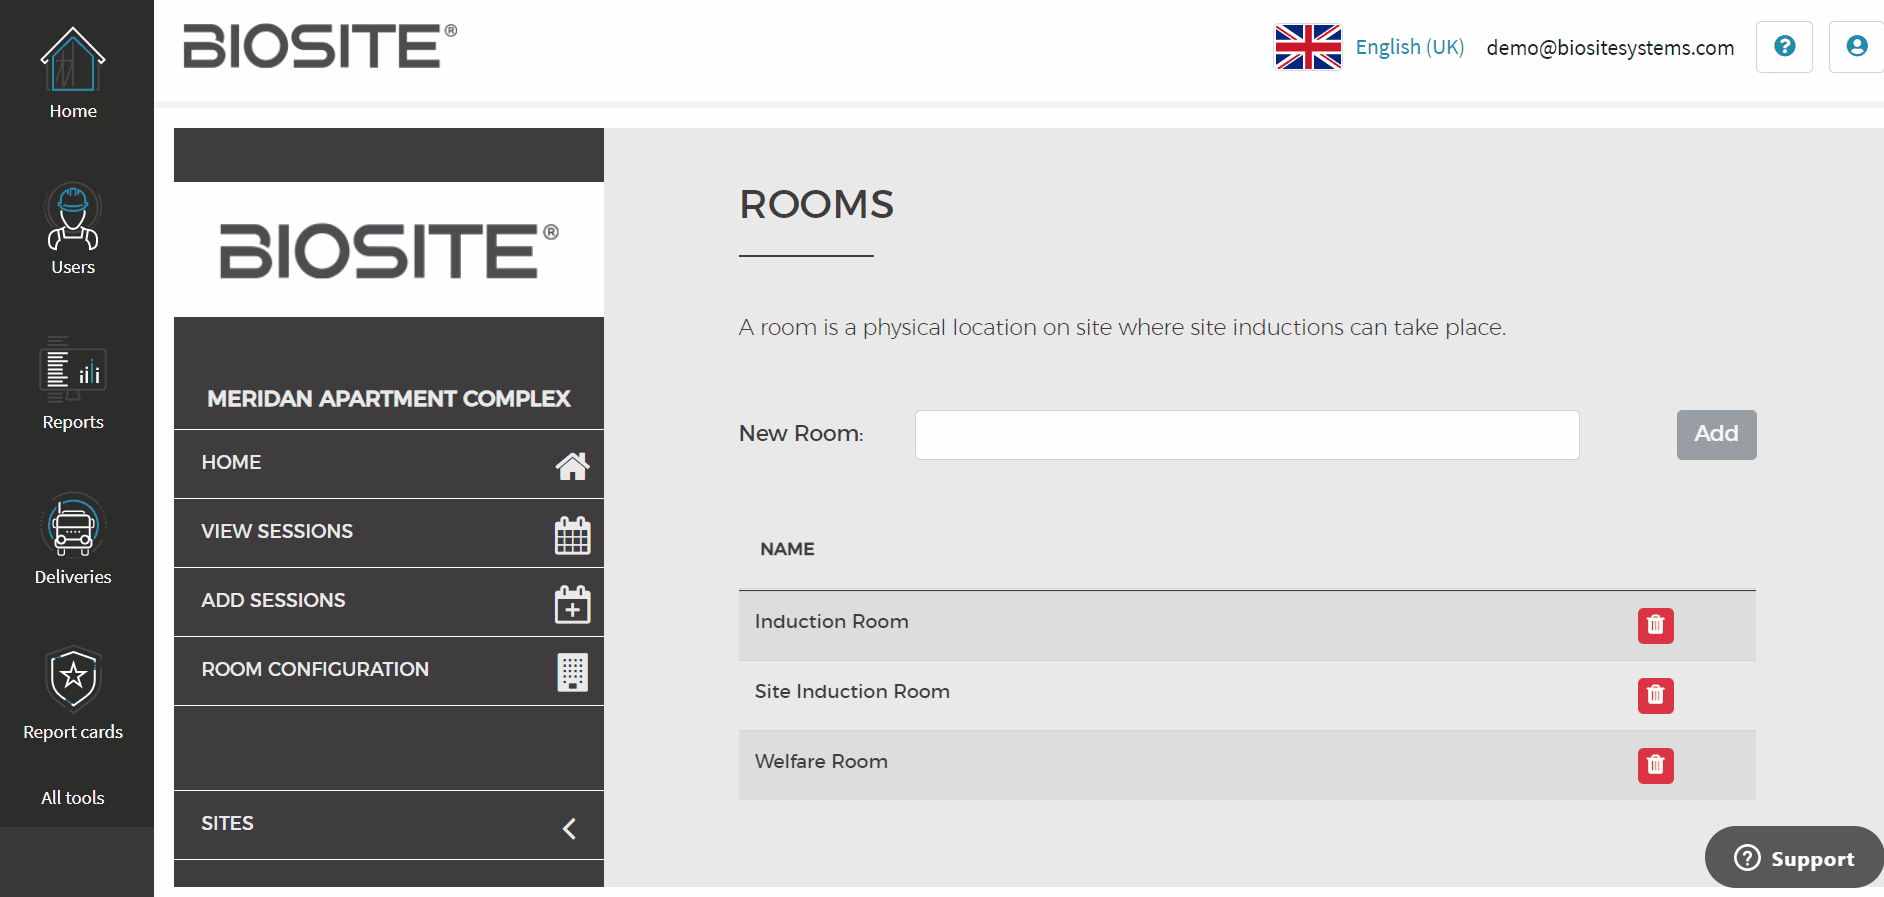Image resolution: width=1884 pixels, height=897 pixels.
Task: Select Home in the site menu
Action: coord(388,463)
